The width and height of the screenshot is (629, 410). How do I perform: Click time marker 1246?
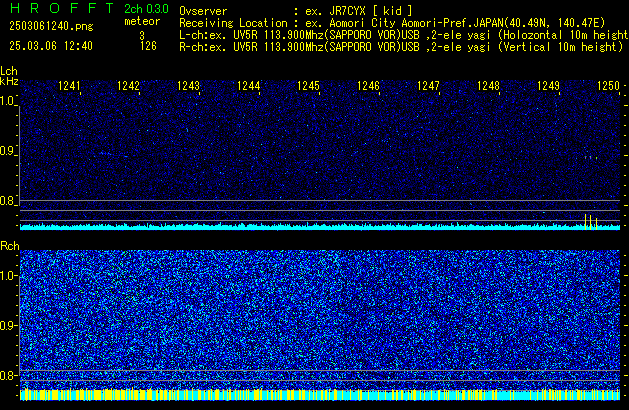(x=368, y=86)
